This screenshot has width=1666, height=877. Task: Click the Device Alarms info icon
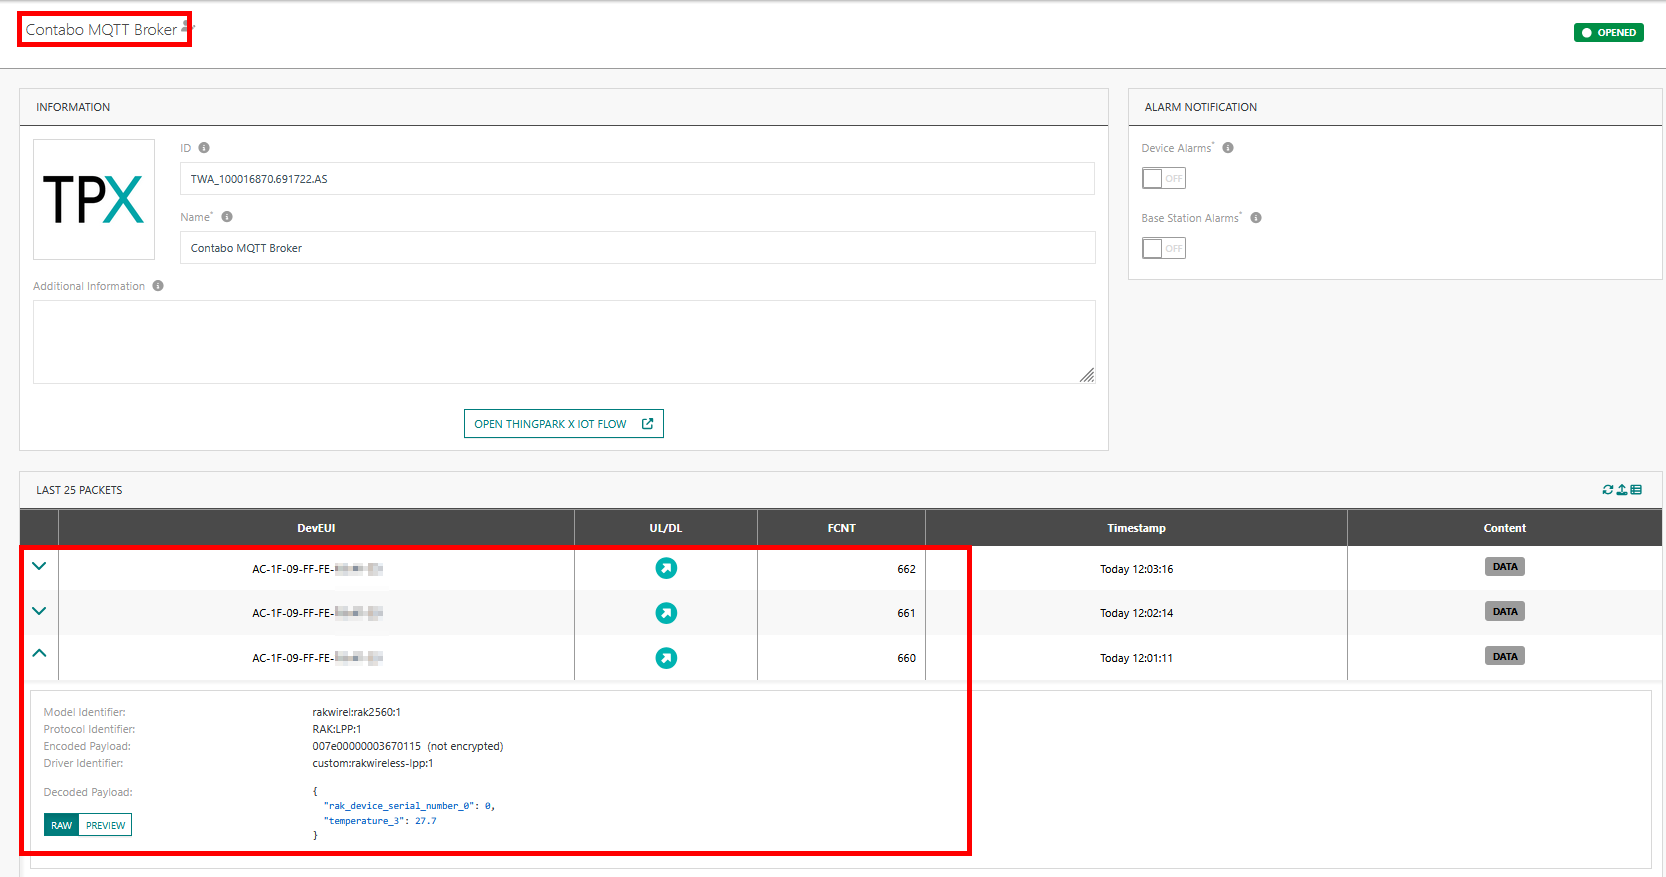[1228, 148]
